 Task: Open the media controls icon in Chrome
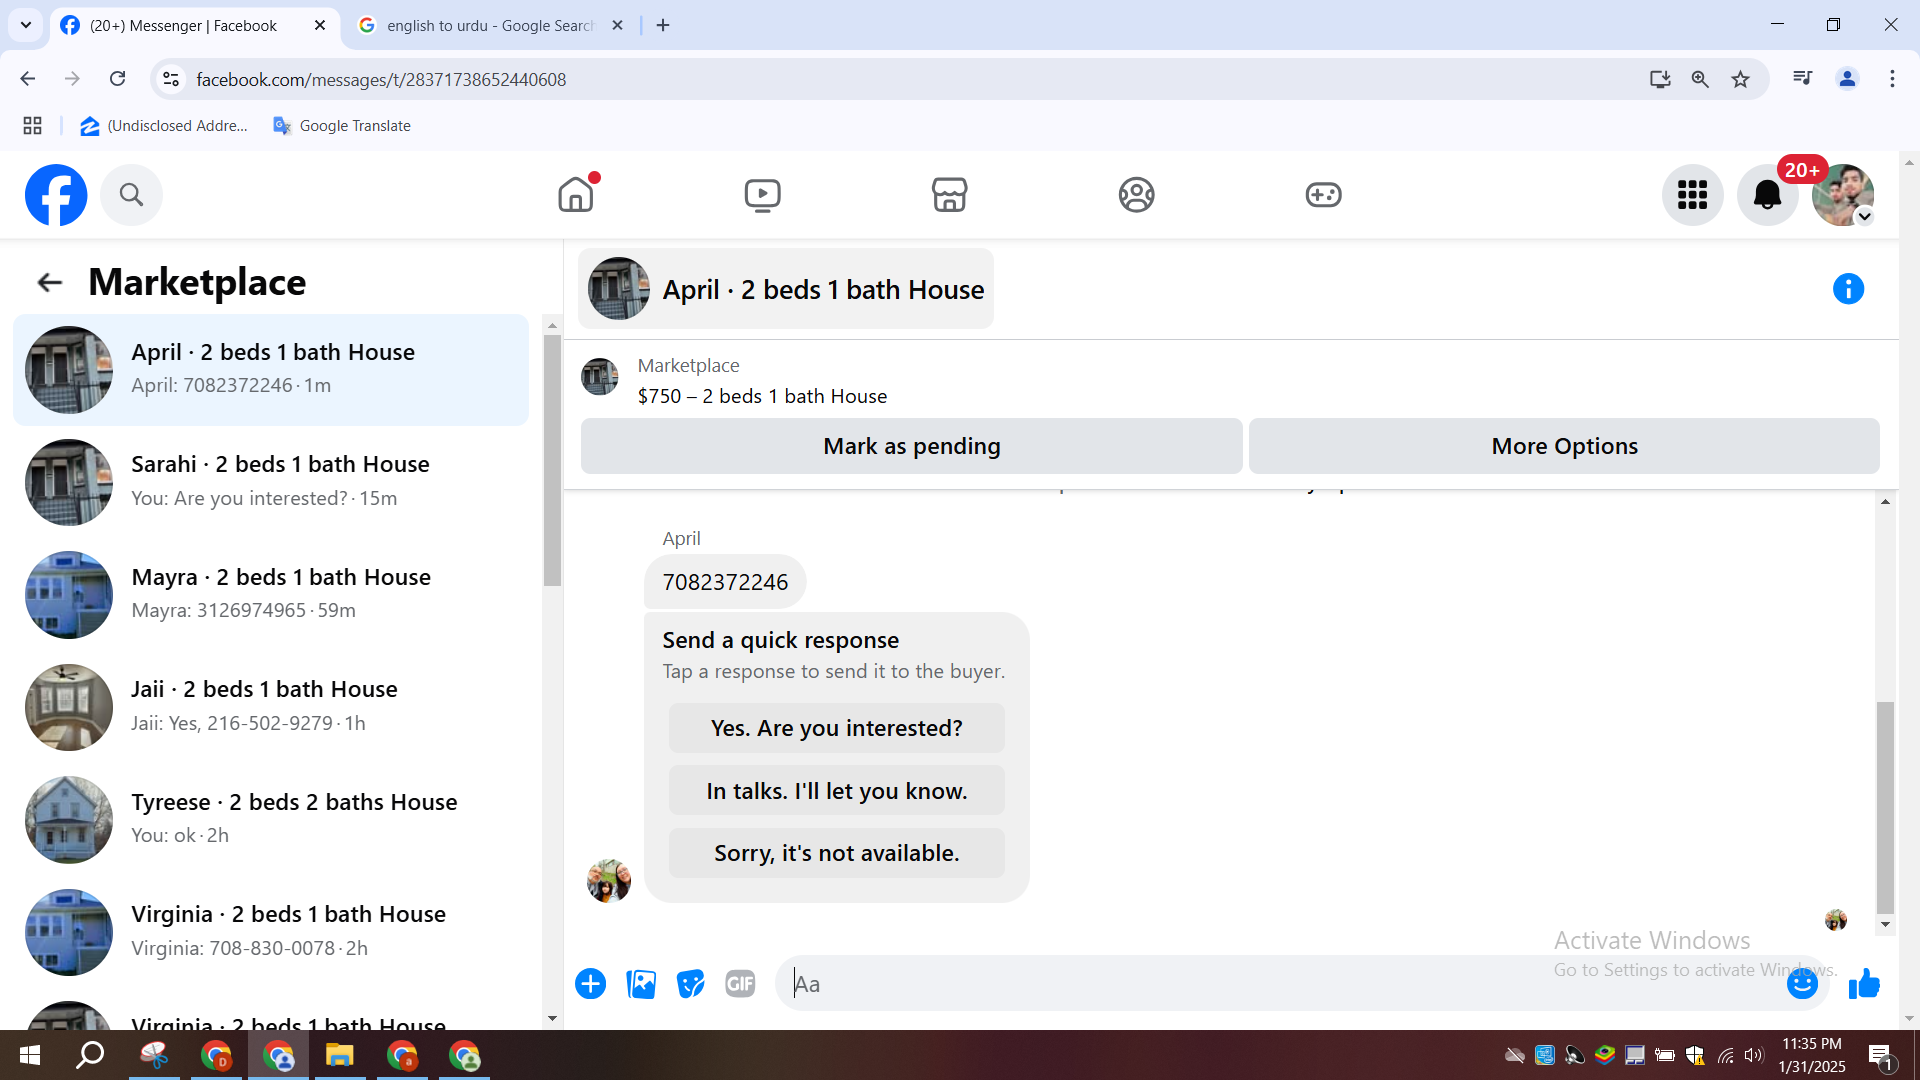(1803, 79)
